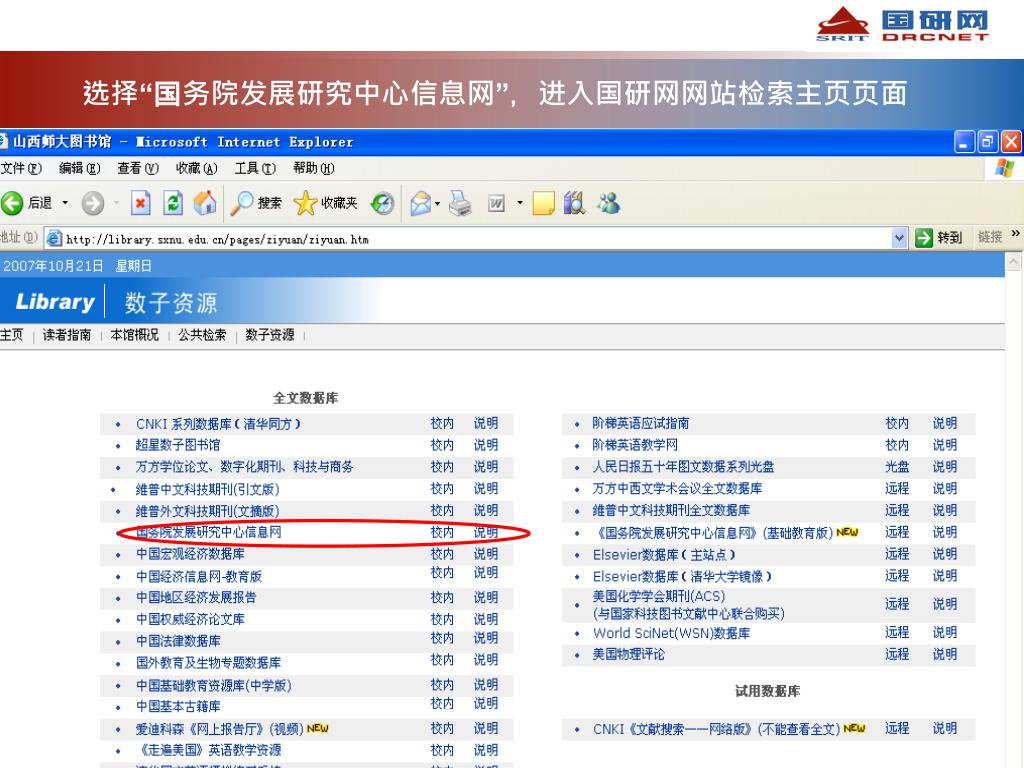Image resolution: width=1024 pixels, height=768 pixels.
Task: Click the address bar URL field
Action: click(x=477, y=239)
